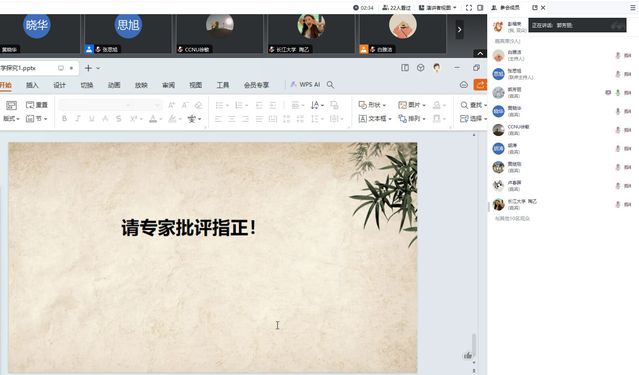Viewport: 639px width, 375px height.
Task: Click the WPS AI button
Action: coord(305,84)
